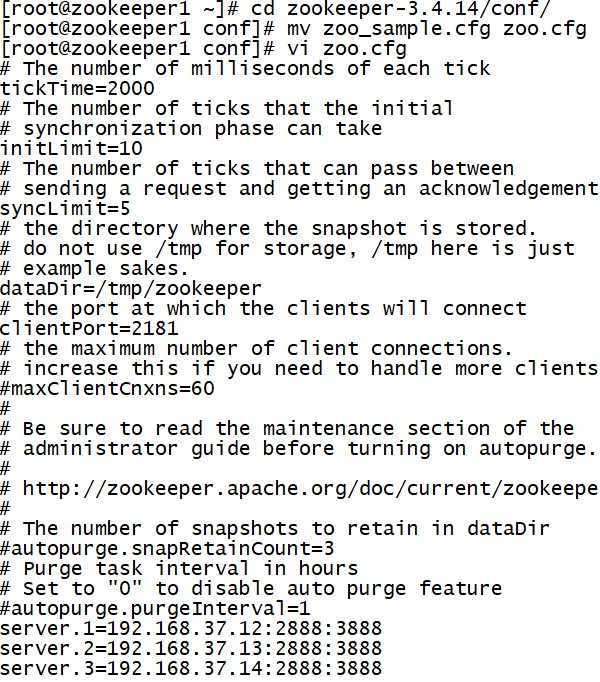This screenshot has width=600, height=682.
Task: Click the server.3=192.168.37.14 entry
Action: pos(191,669)
